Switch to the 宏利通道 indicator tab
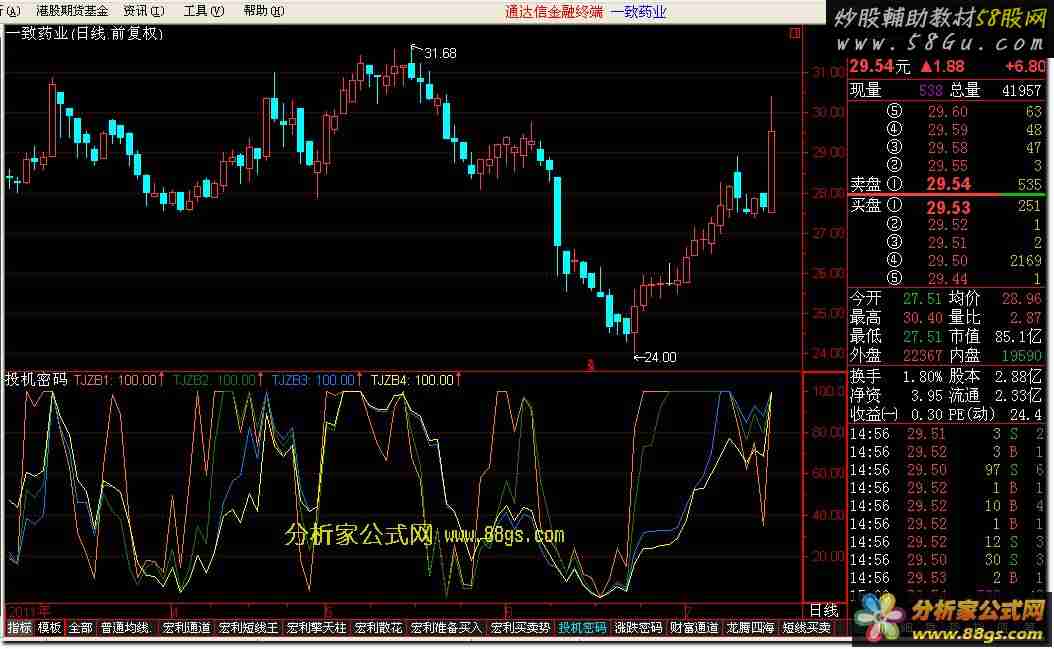 point(186,628)
